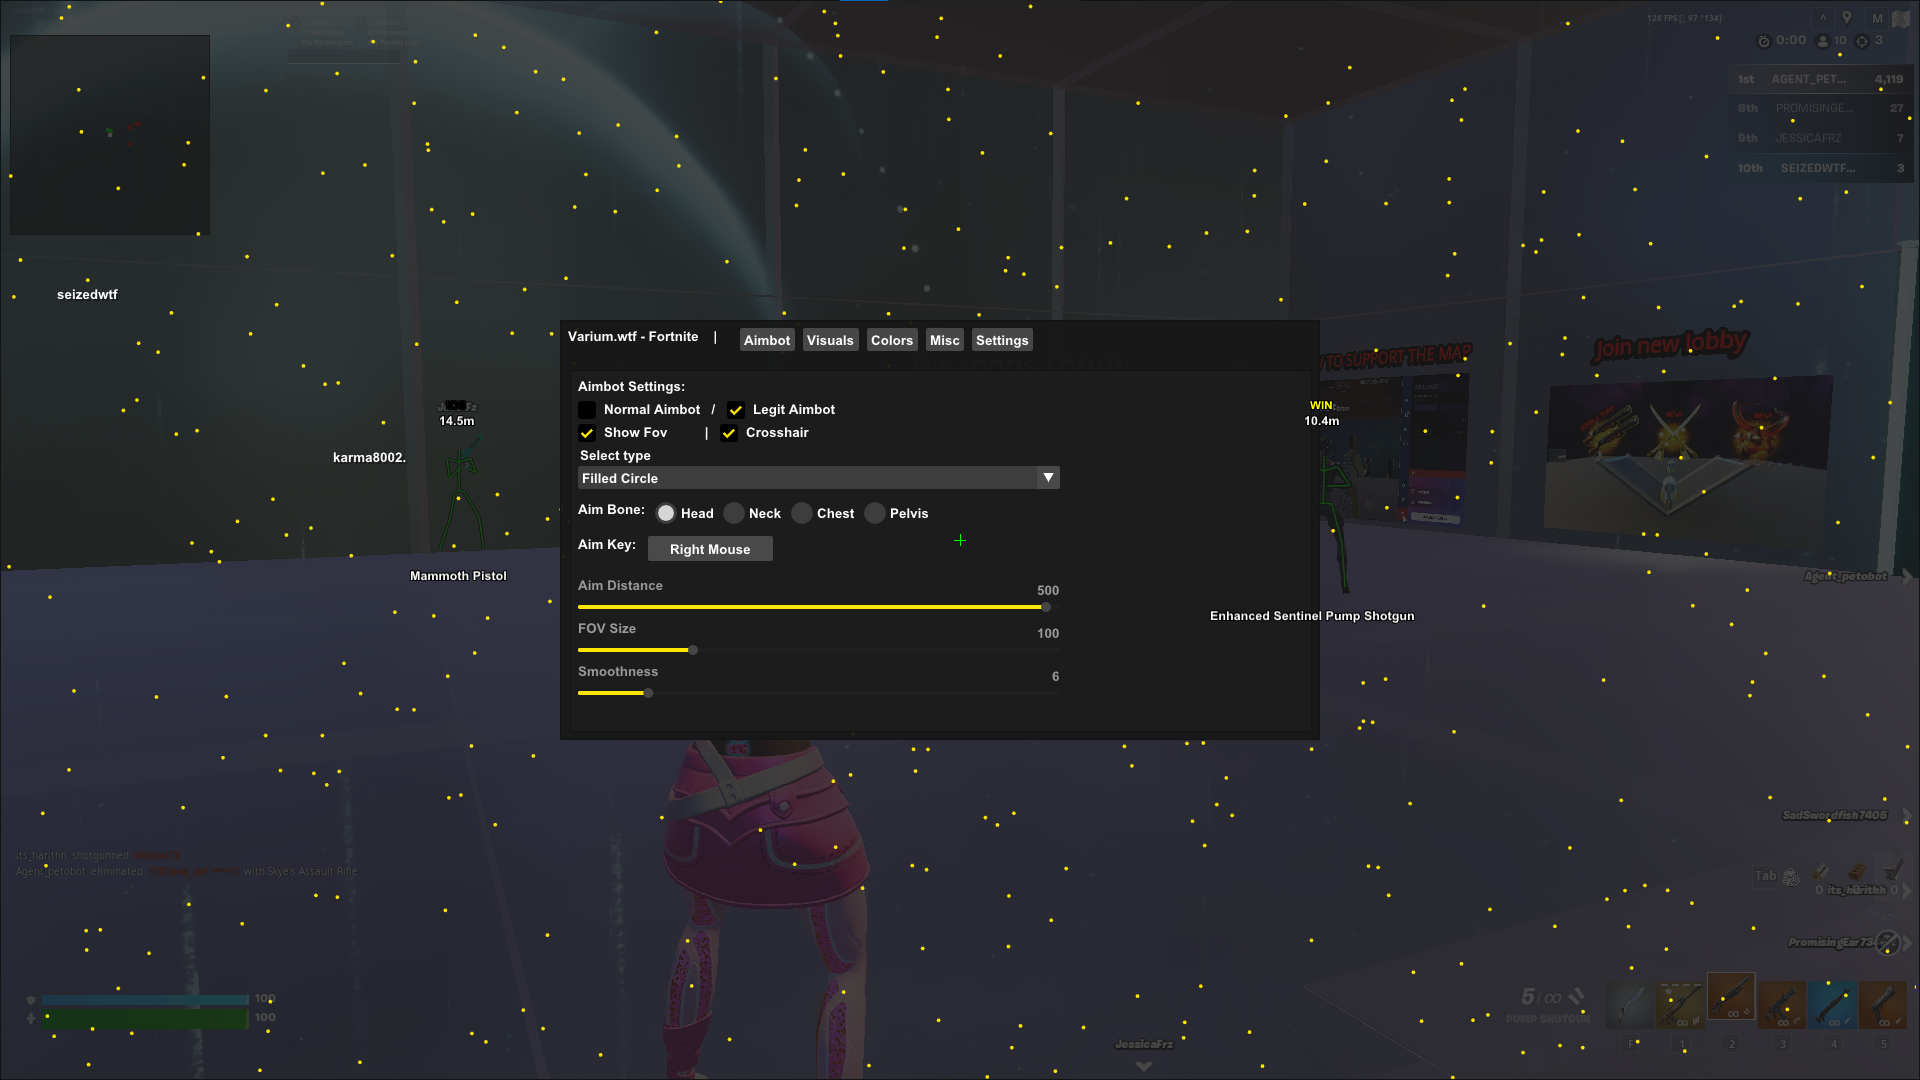Click the Right Mouse aim key button

(710, 549)
